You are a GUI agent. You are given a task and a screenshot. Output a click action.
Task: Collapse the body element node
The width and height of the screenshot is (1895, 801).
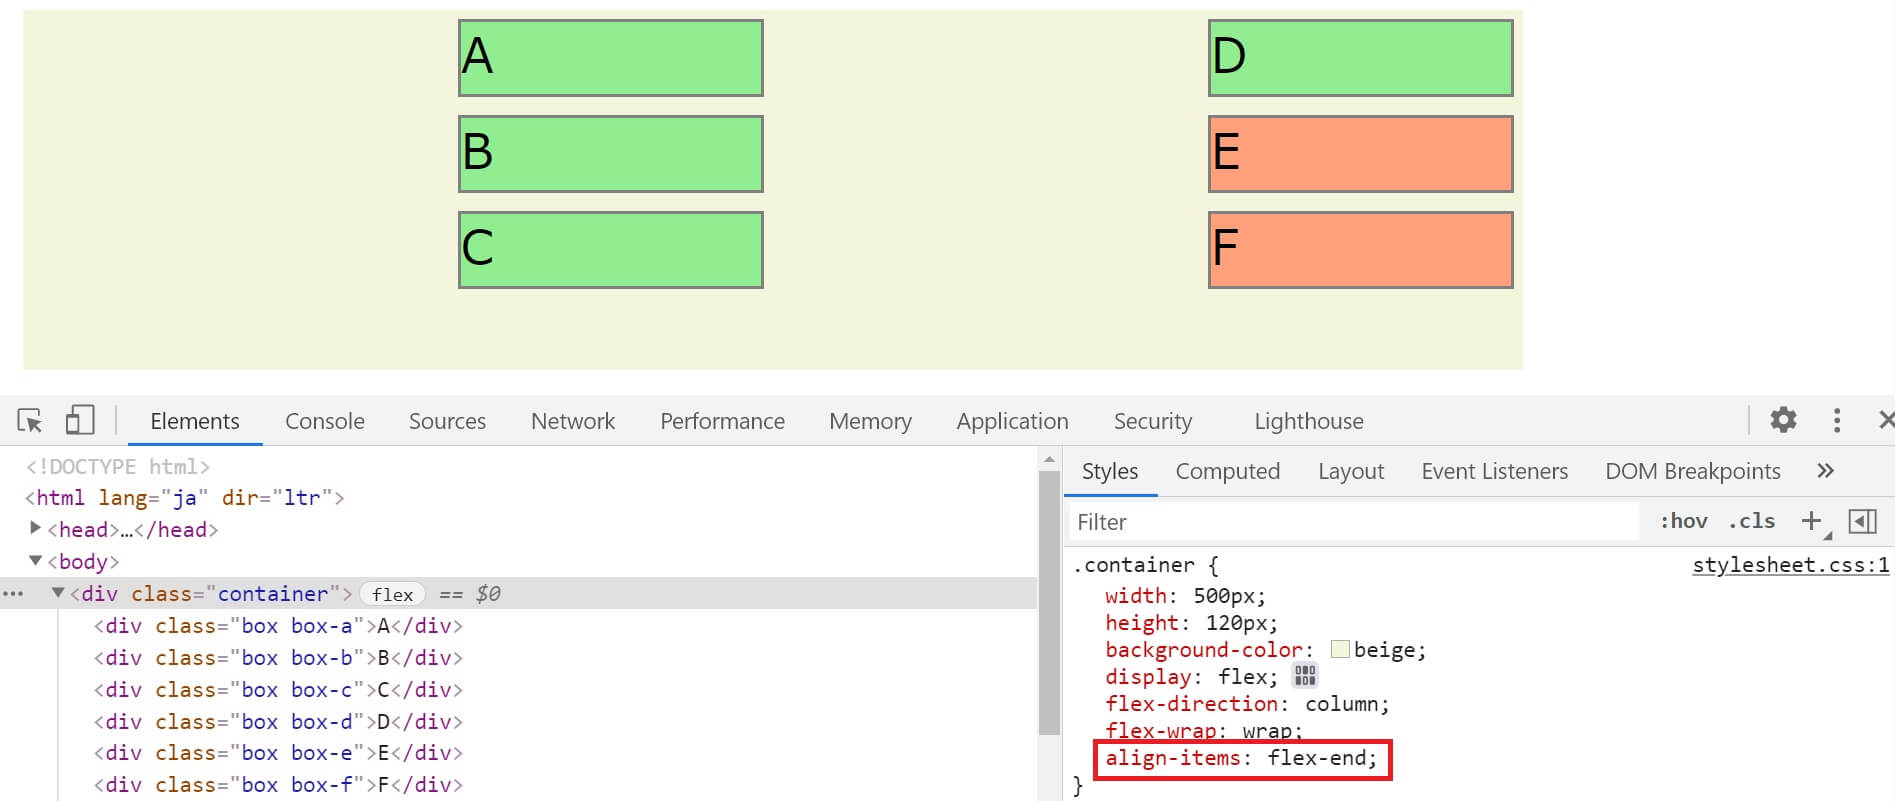[x=36, y=561]
